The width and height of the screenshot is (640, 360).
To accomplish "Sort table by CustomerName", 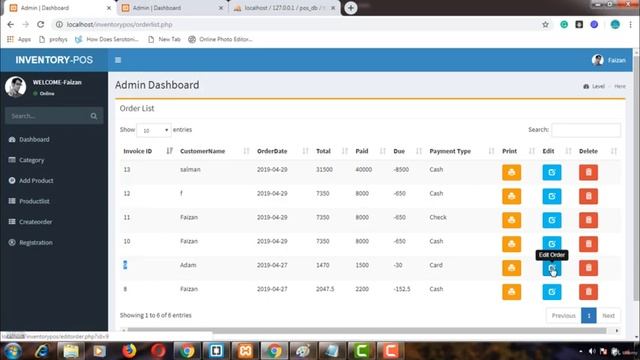I will coord(214,151).
